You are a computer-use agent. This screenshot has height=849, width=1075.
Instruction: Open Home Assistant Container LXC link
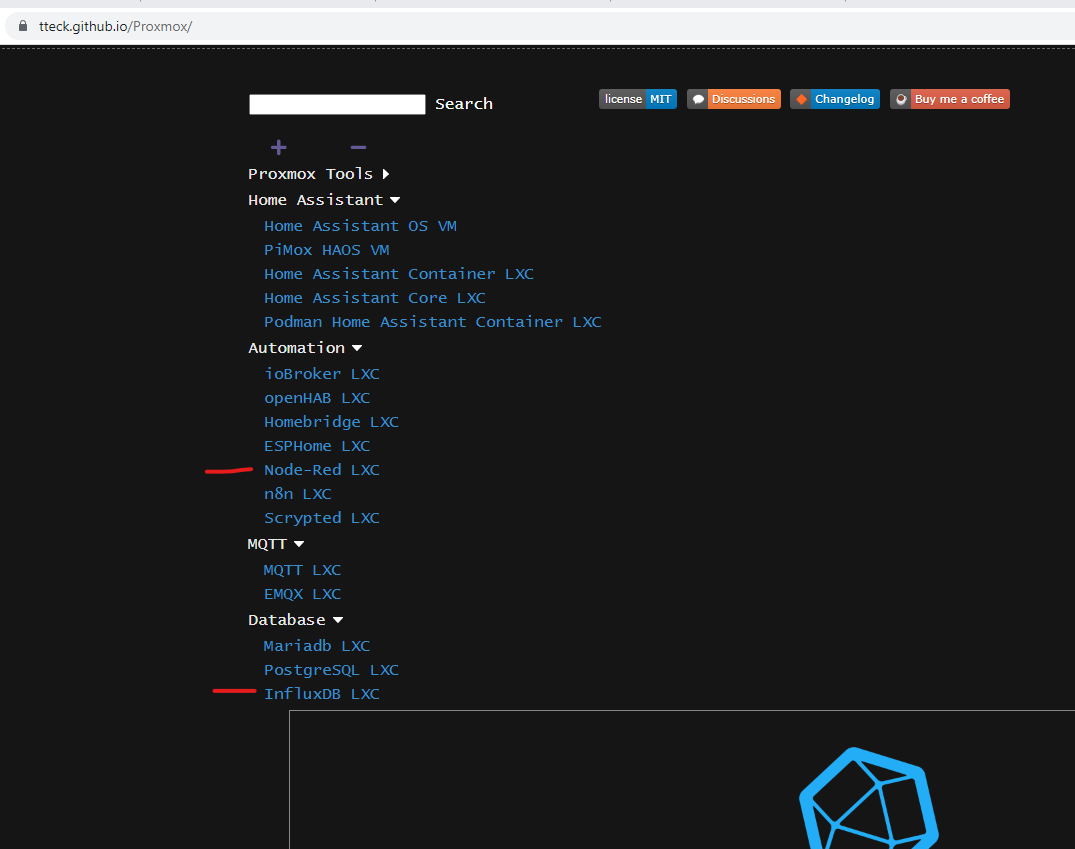click(x=399, y=274)
